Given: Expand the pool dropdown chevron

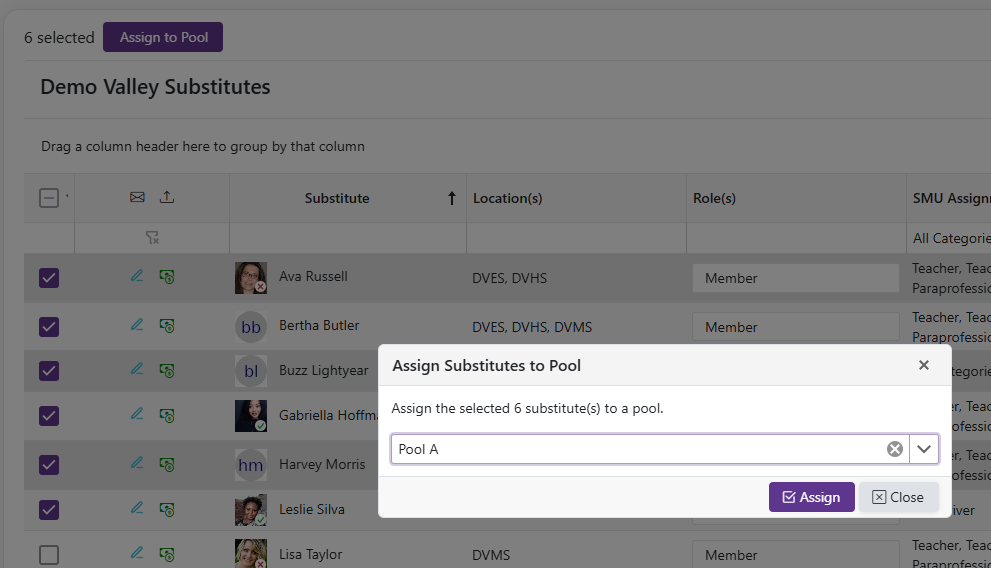Looking at the screenshot, I should coord(924,449).
